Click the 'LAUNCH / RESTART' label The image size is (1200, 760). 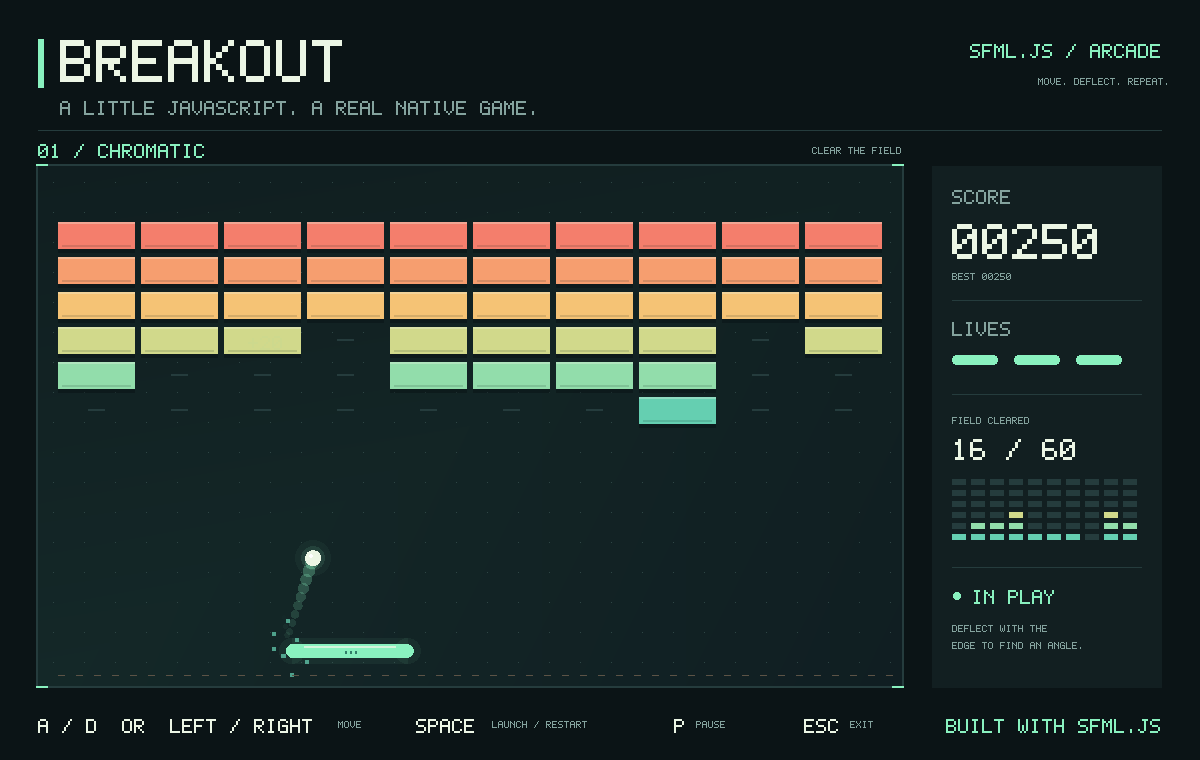click(539, 725)
